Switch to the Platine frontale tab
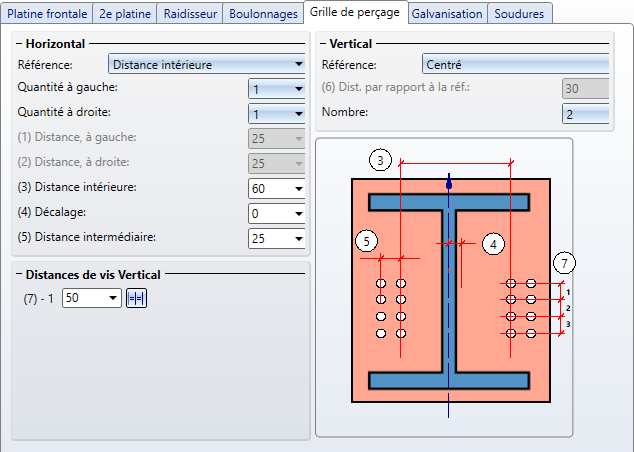The height and width of the screenshot is (452, 634). click(x=47, y=14)
